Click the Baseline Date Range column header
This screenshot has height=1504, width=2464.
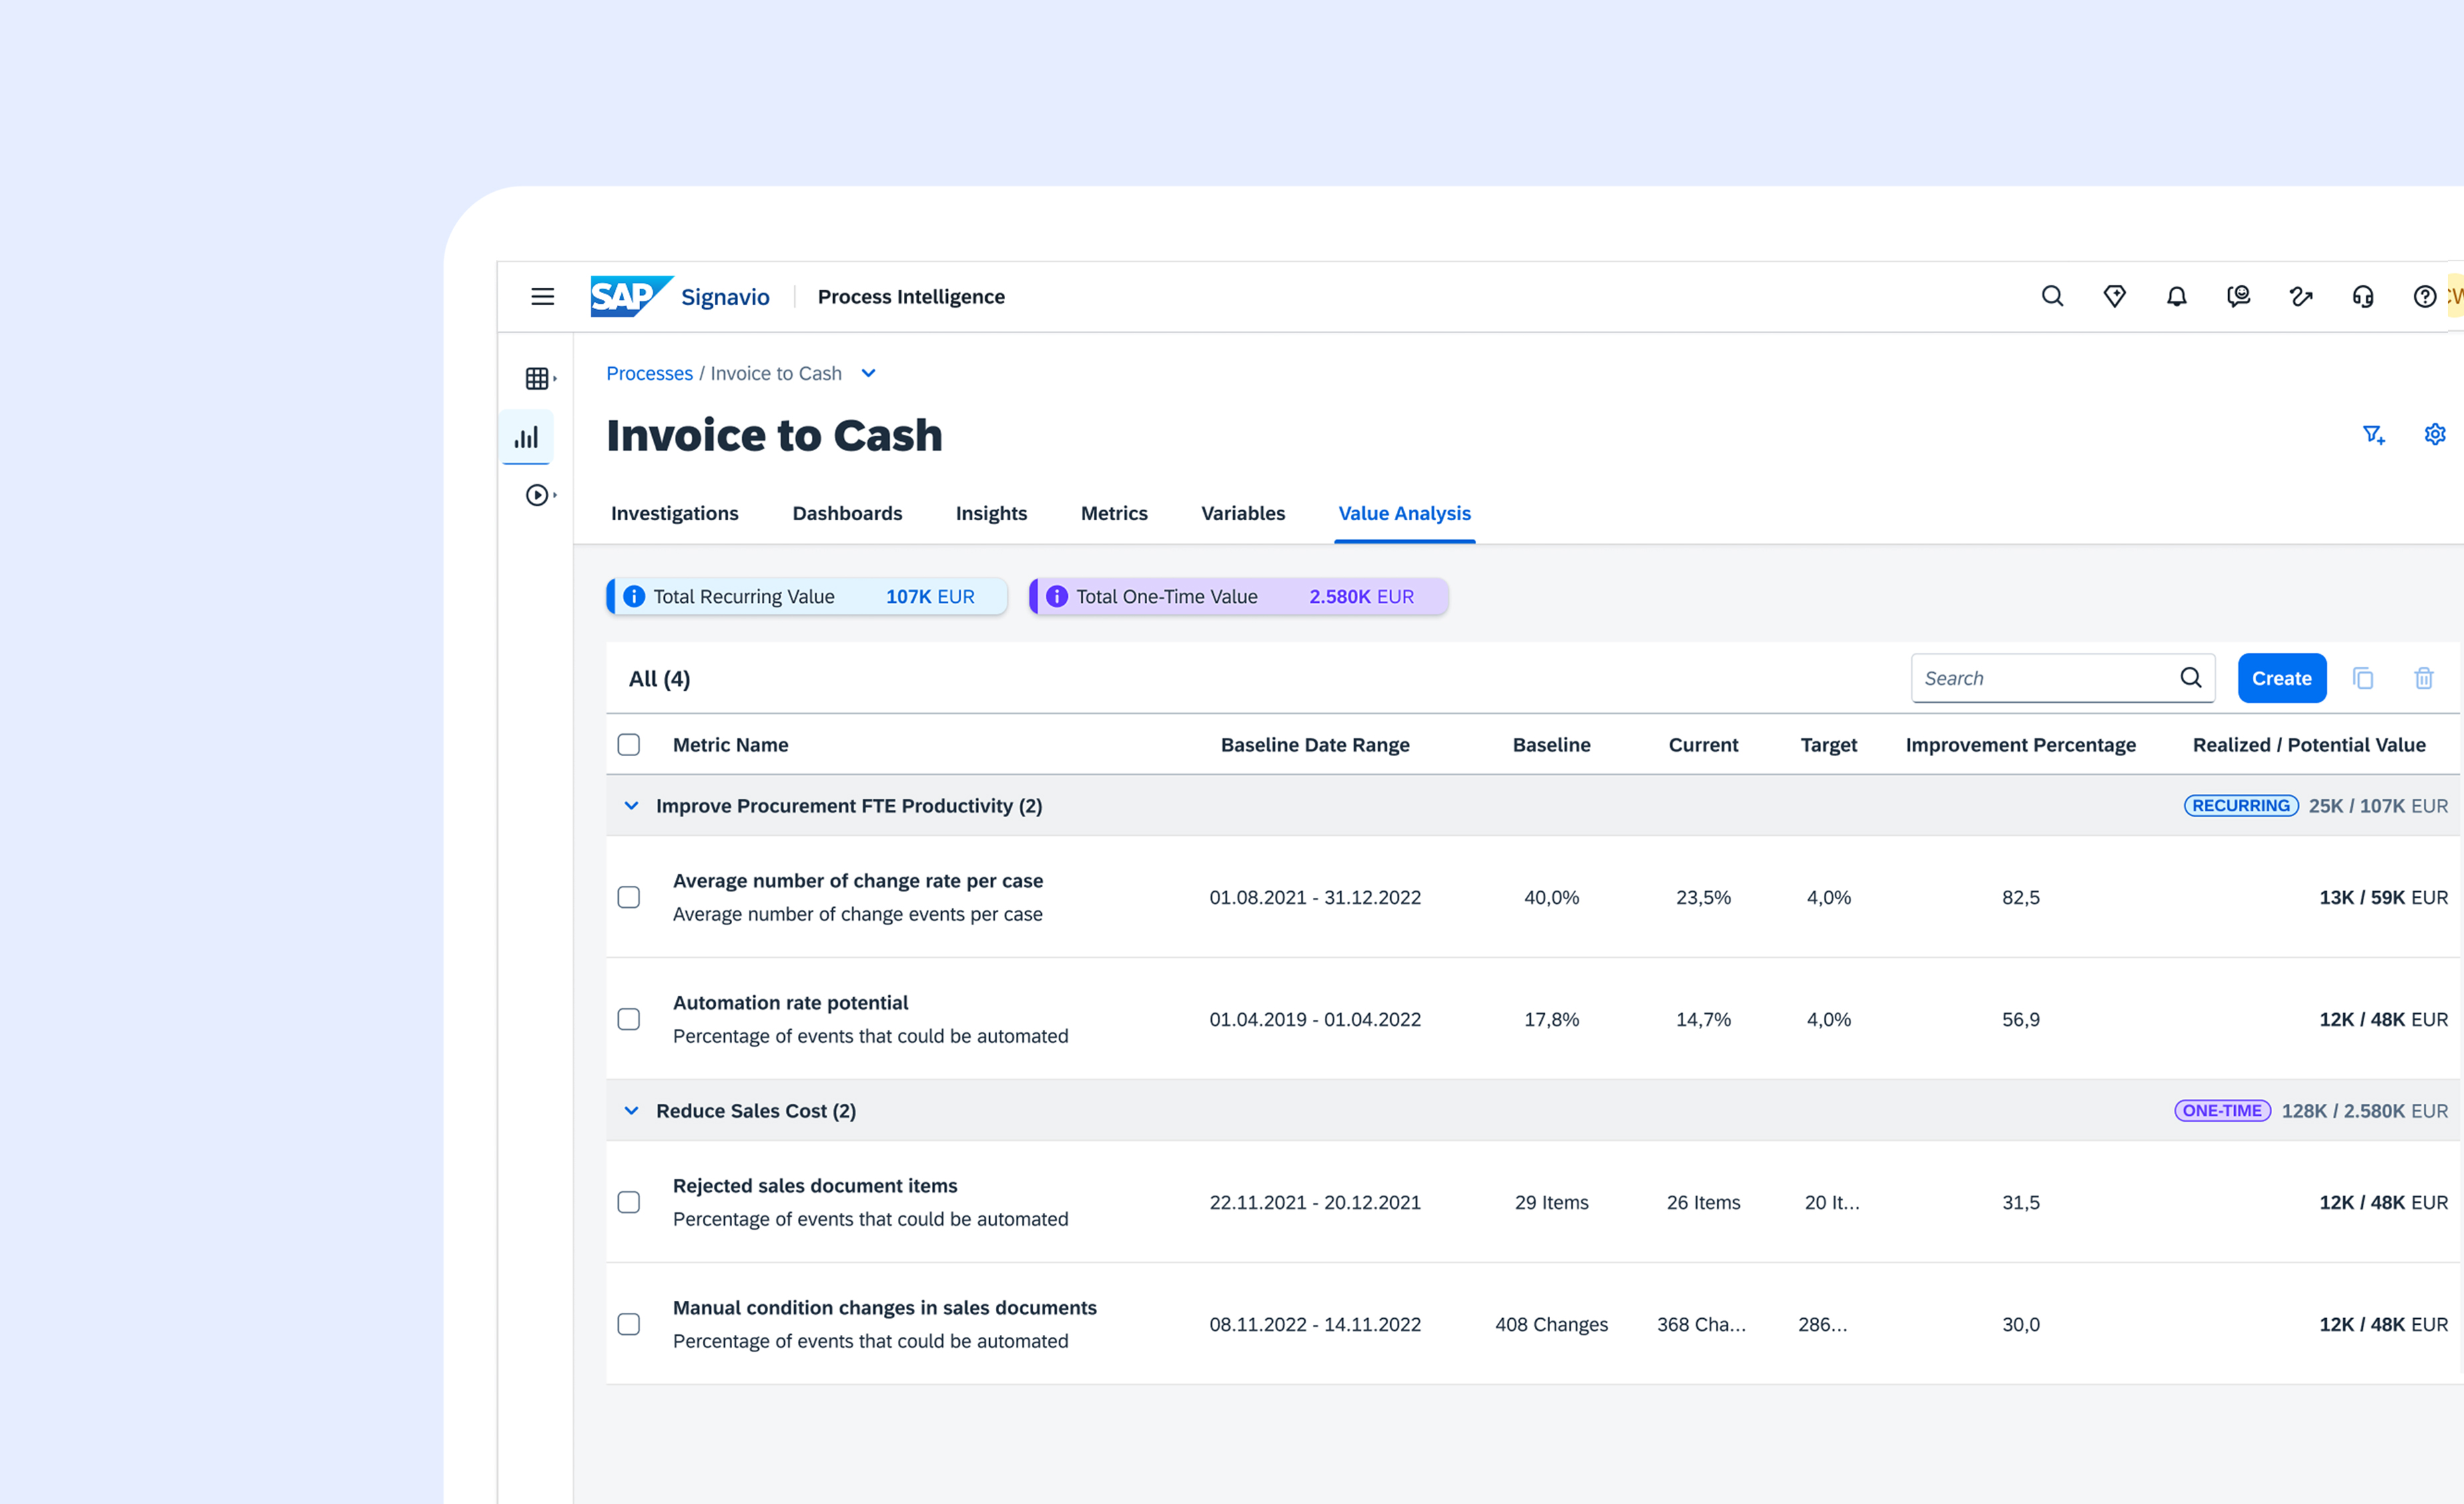click(x=1315, y=745)
